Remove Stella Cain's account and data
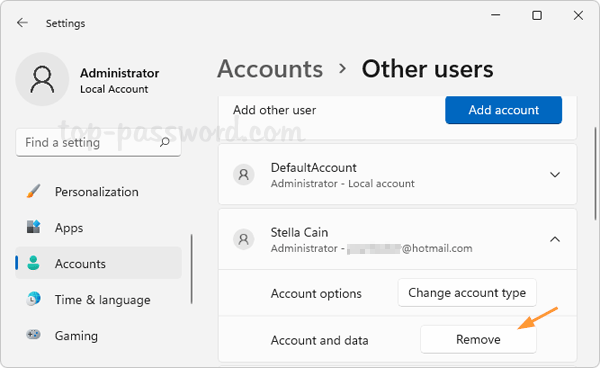The image size is (600, 368). click(478, 339)
